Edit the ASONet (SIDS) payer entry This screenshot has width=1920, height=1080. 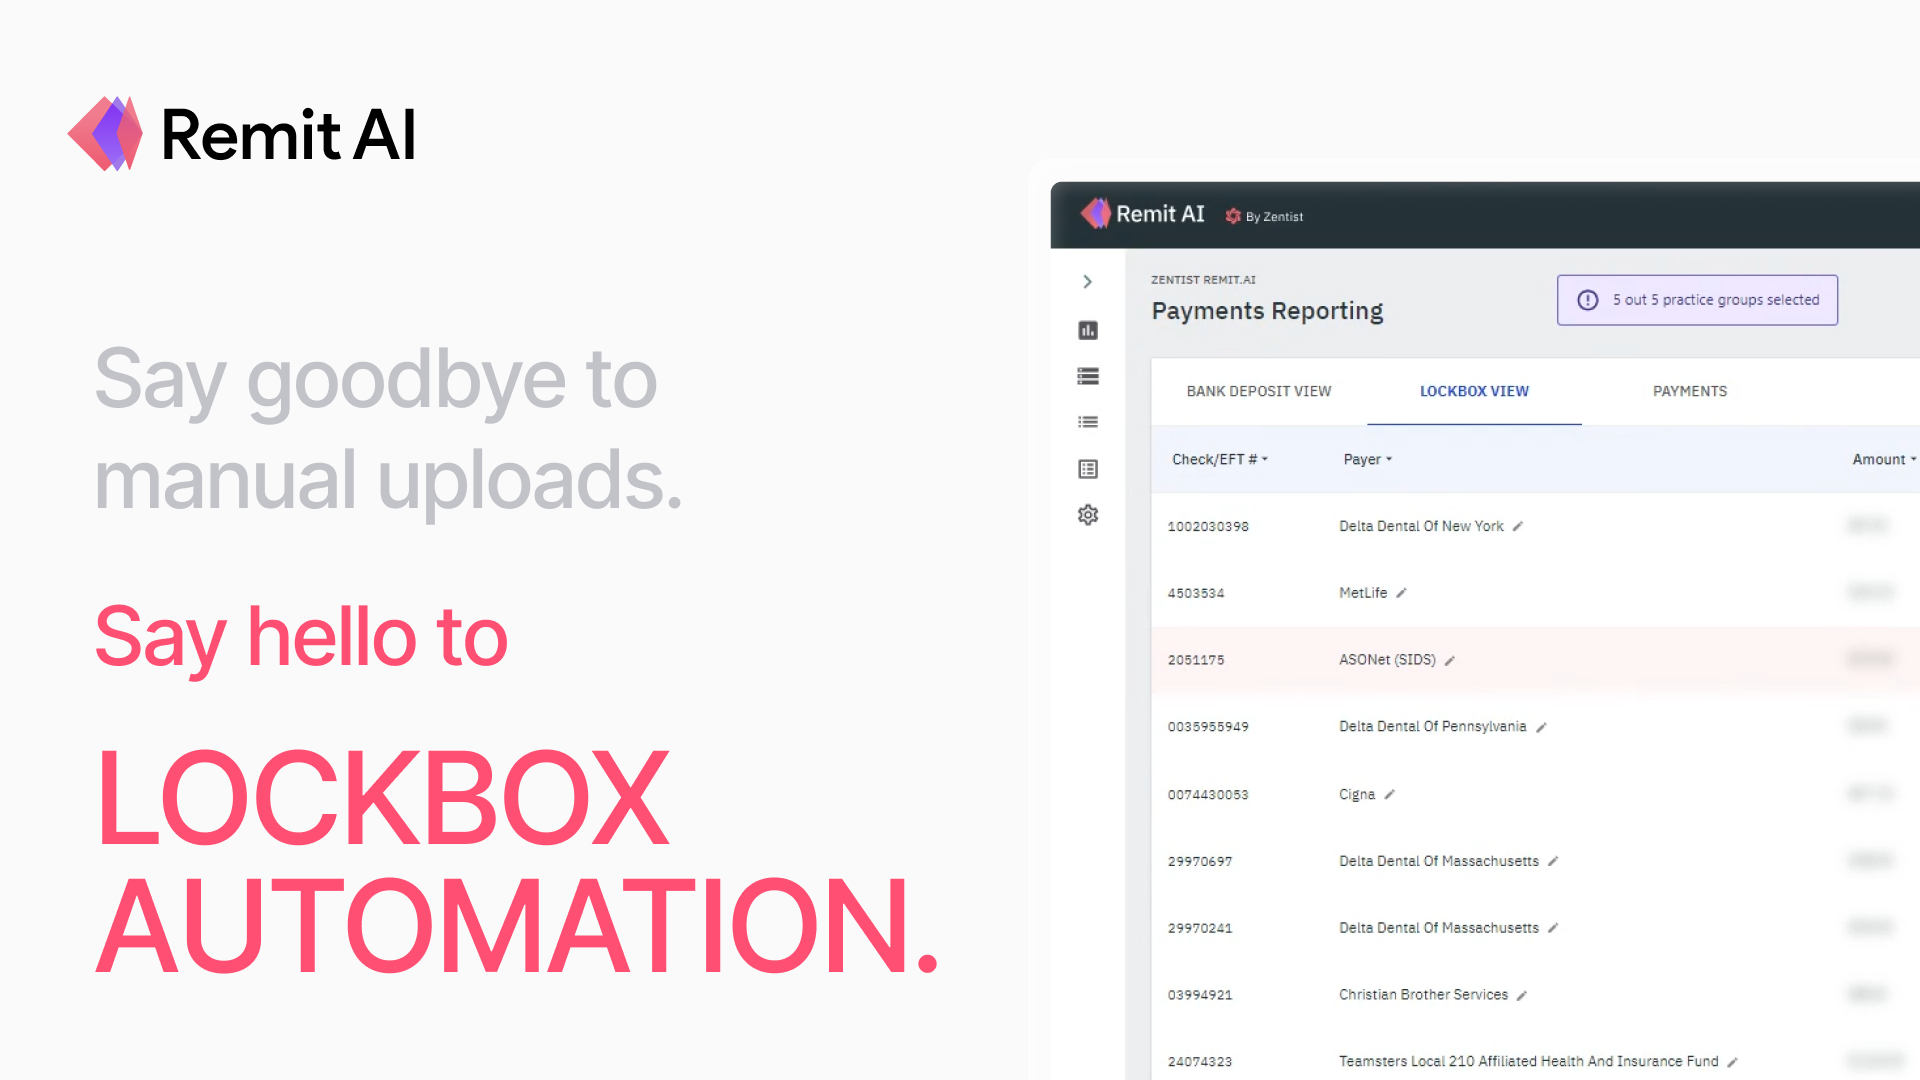point(1449,660)
